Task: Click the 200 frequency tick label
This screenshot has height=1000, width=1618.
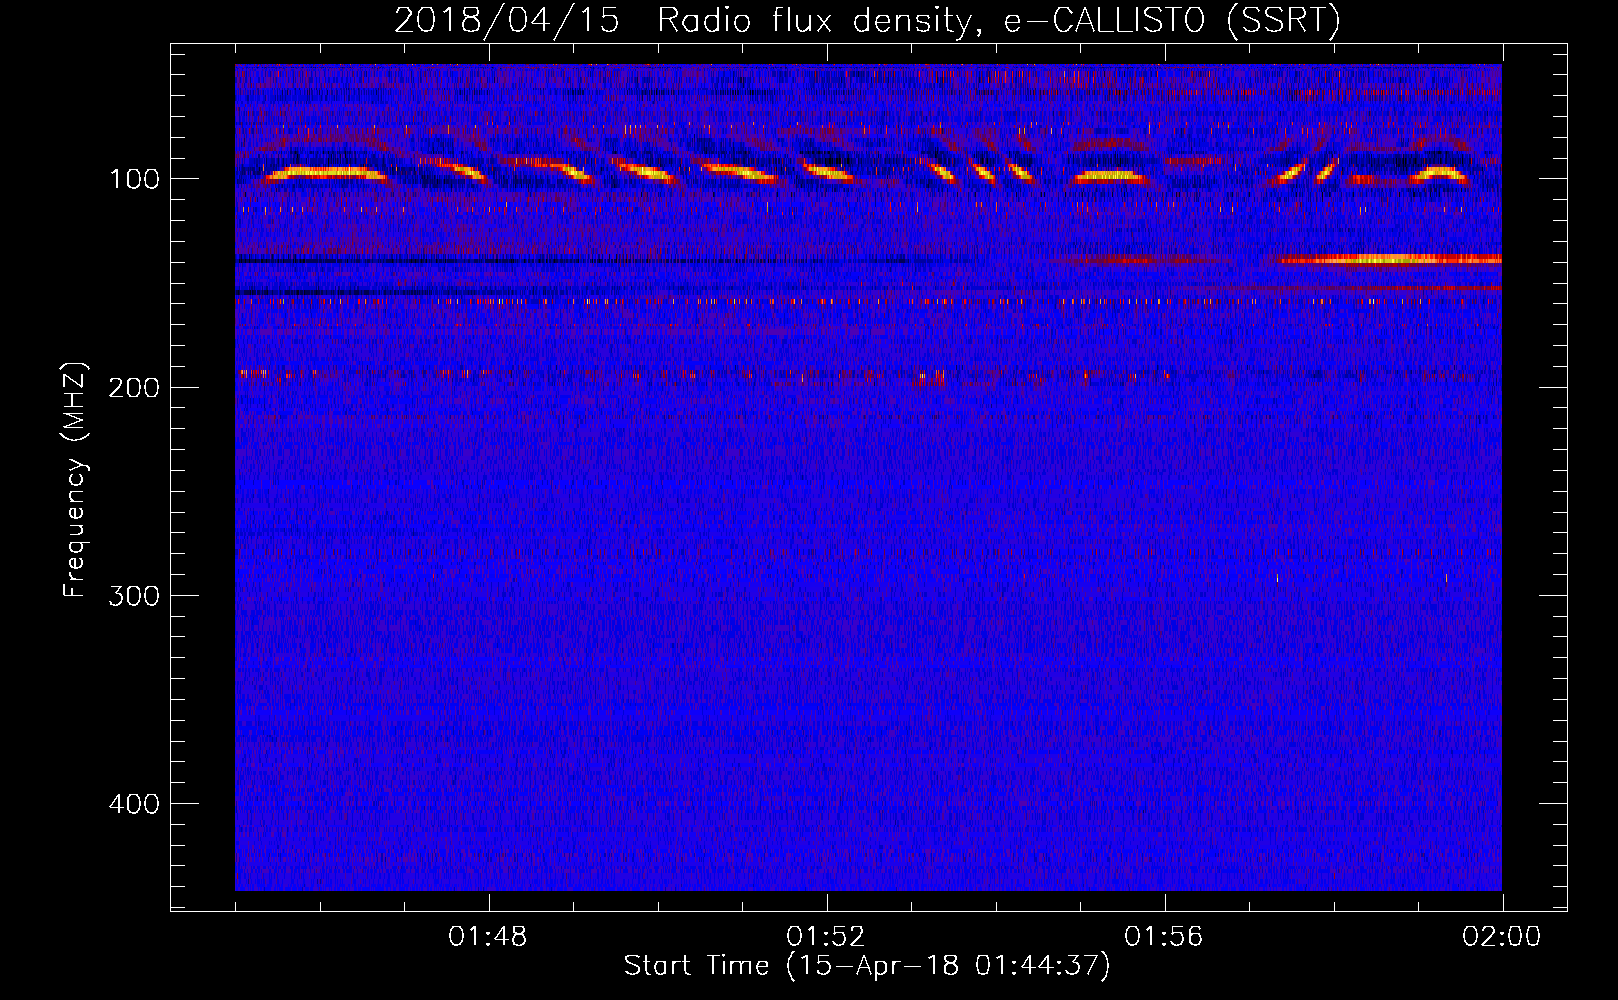Action: (134, 387)
